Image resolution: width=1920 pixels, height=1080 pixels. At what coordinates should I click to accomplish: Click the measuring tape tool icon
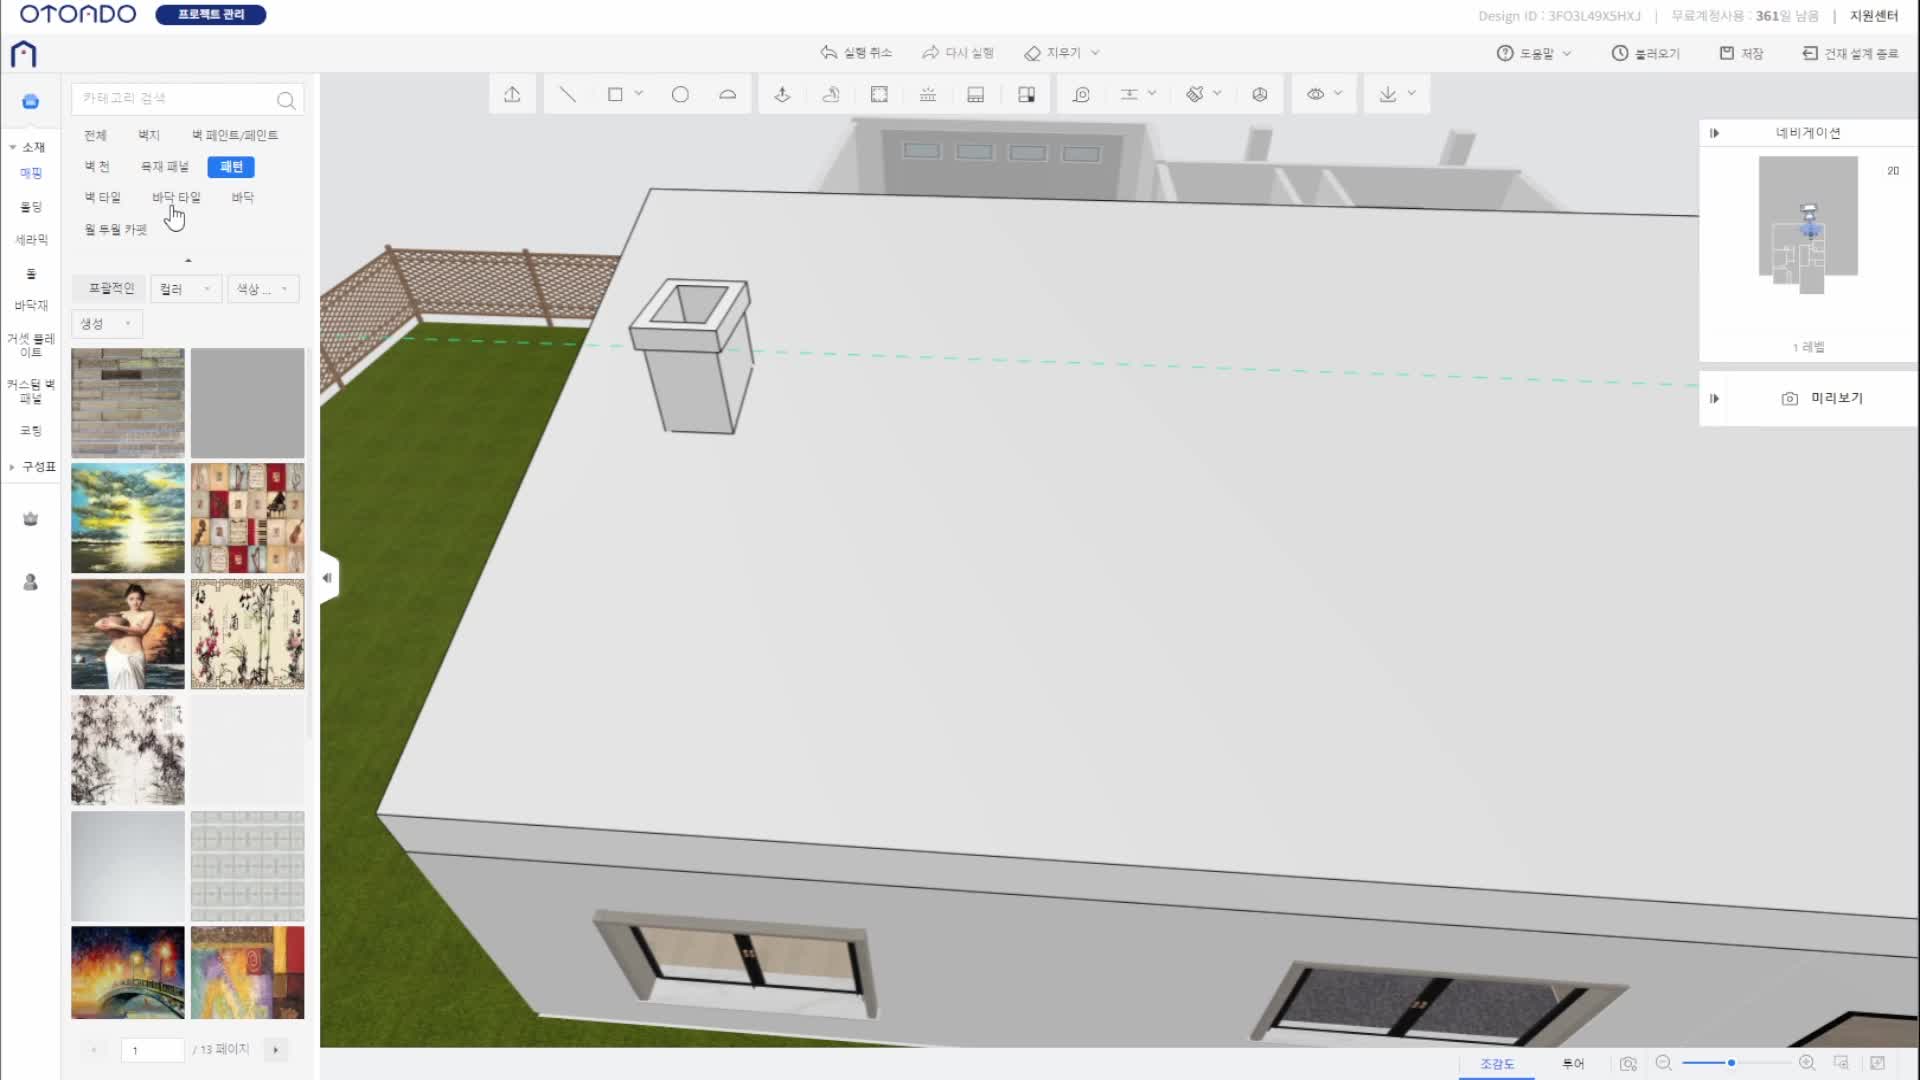coord(1081,94)
